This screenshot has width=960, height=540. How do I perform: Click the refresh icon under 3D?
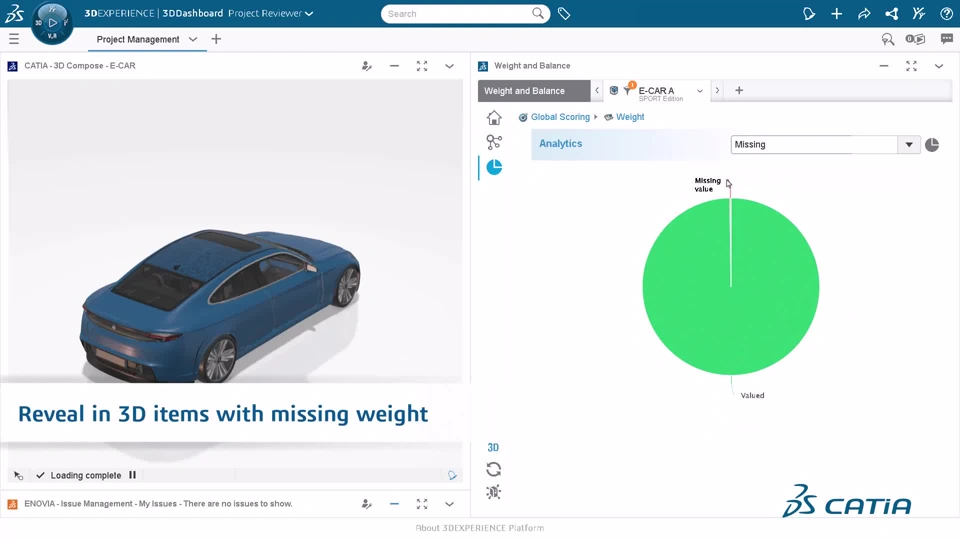pyautogui.click(x=493, y=470)
